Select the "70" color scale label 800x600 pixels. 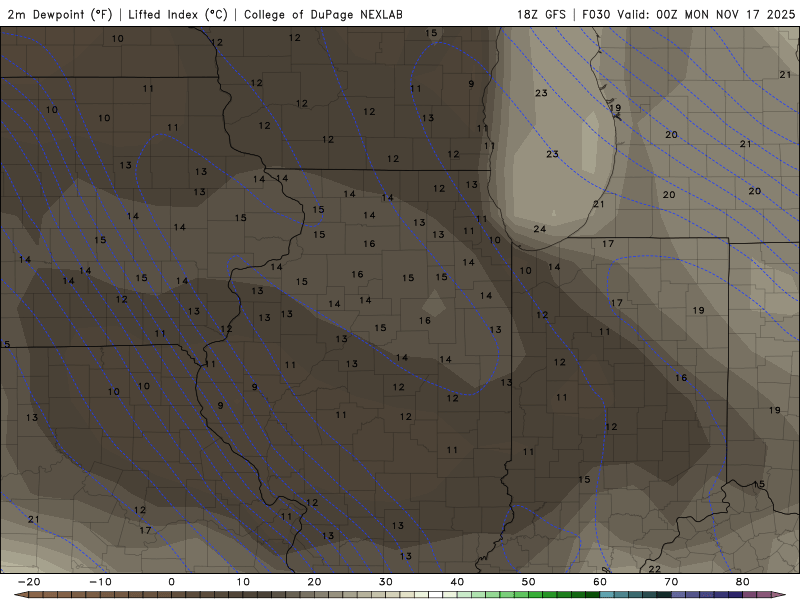671,582
